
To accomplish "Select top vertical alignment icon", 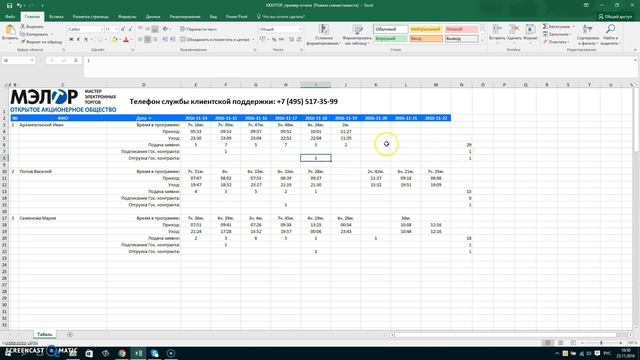I will coord(140,29).
